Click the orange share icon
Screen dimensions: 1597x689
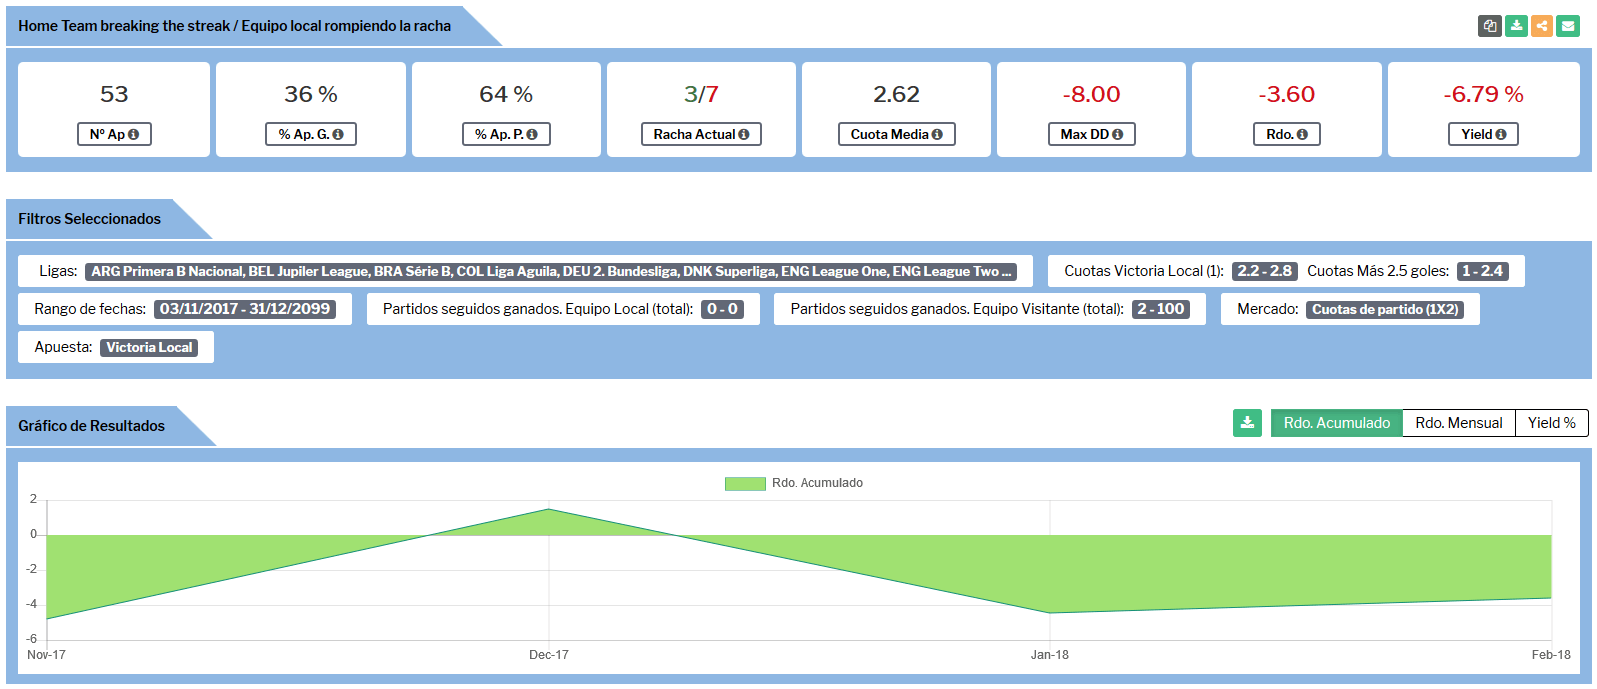tap(1542, 26)
